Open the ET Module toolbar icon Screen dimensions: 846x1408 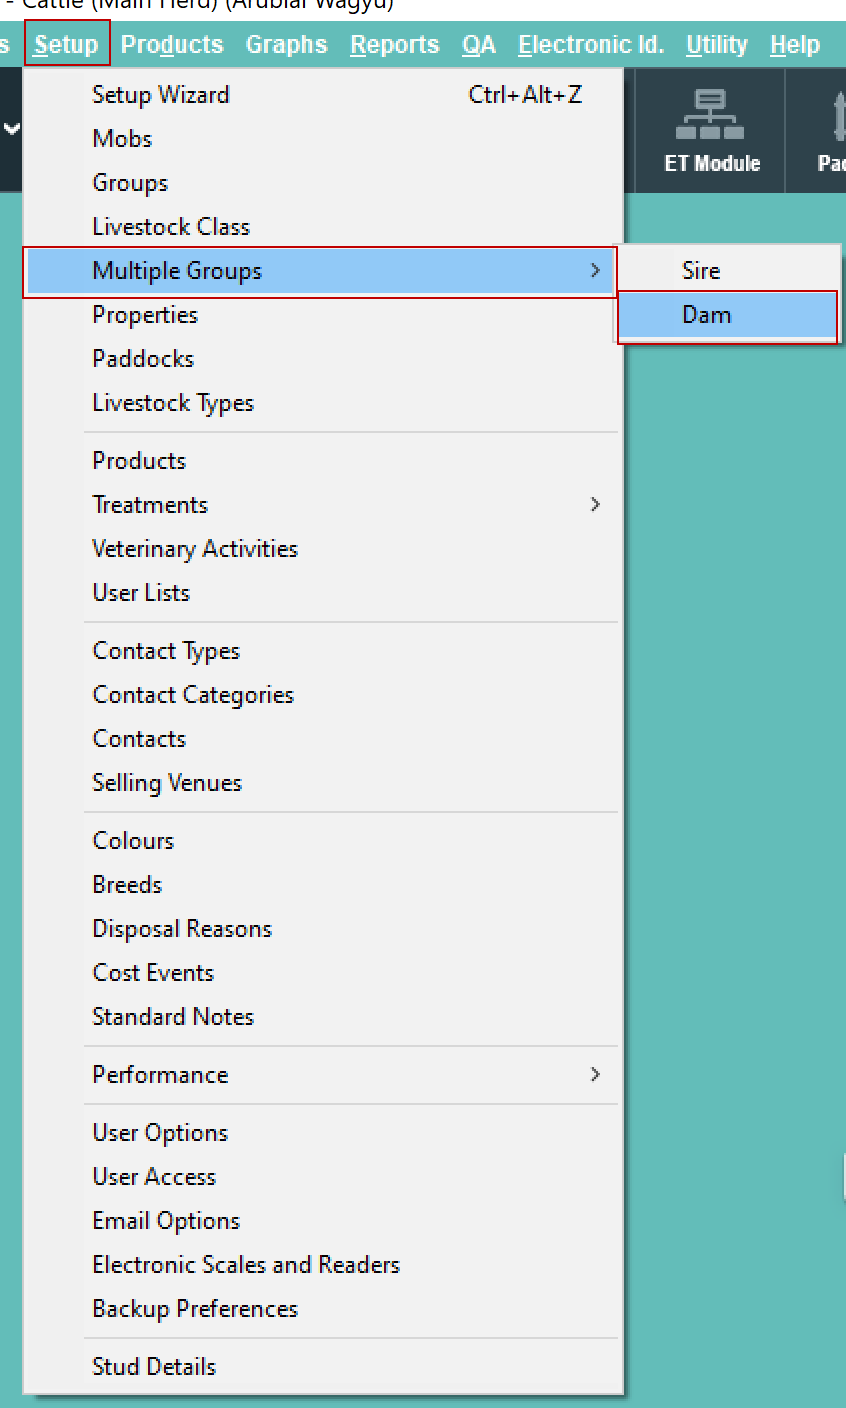coord(711,130)
